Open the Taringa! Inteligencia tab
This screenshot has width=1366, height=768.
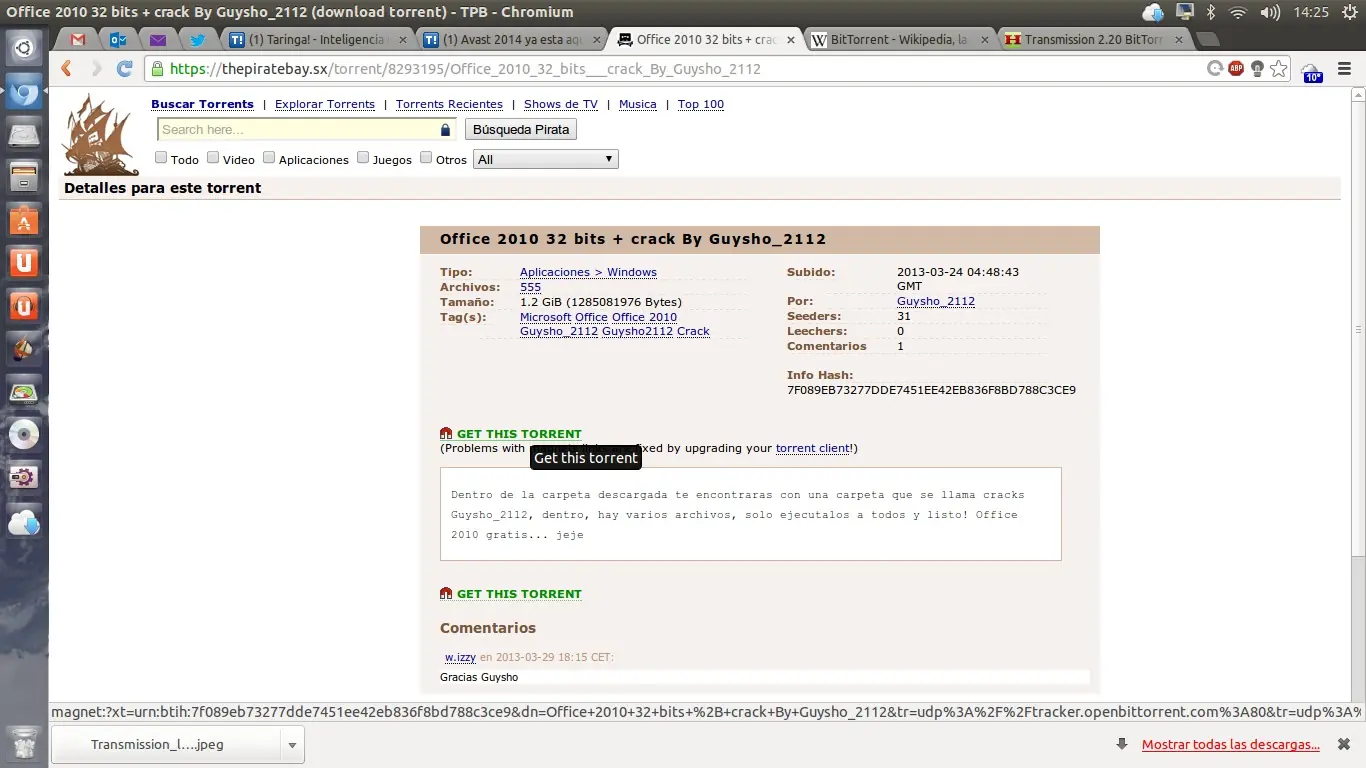click(318, 40)
